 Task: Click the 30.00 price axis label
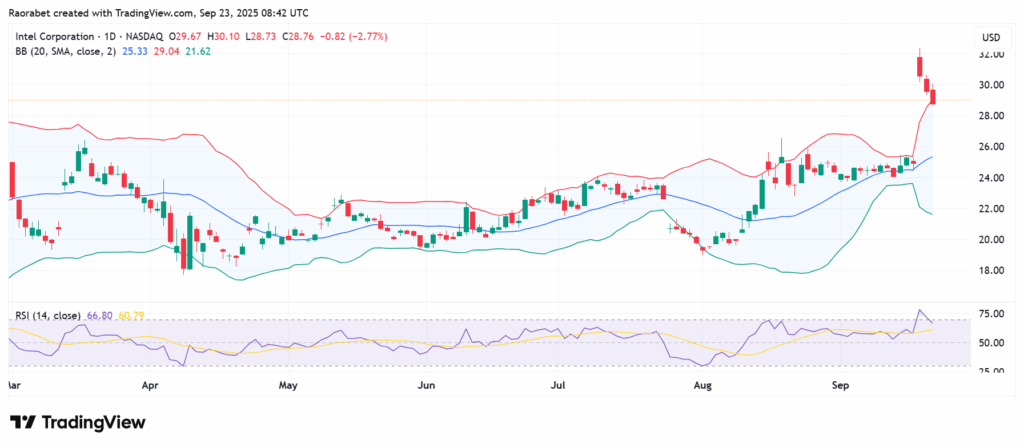pos(990,85)
